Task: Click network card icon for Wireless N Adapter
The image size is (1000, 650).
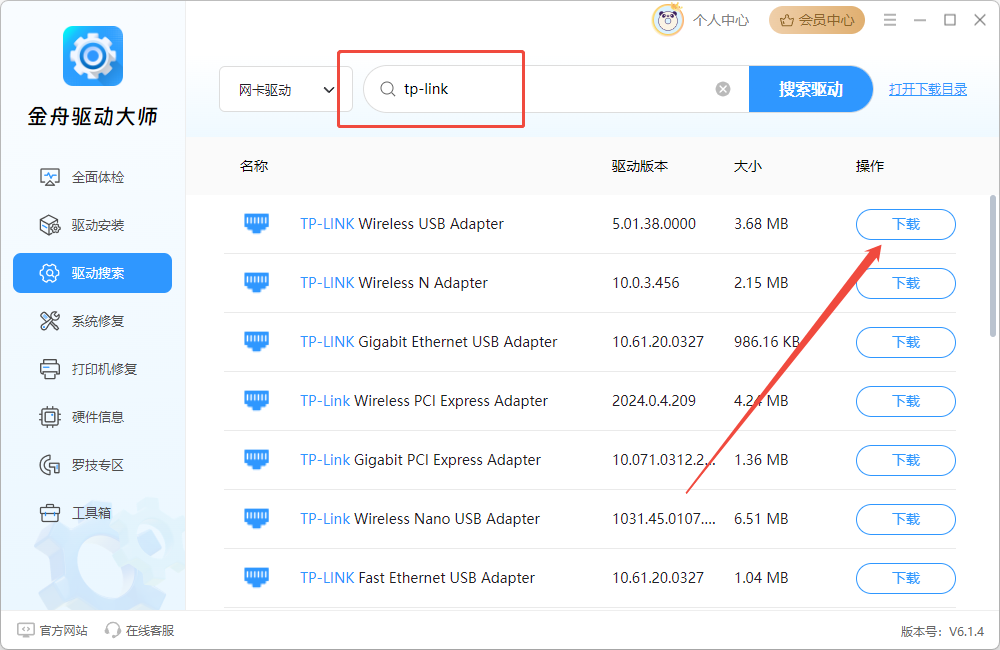Action: pos(256,283)
